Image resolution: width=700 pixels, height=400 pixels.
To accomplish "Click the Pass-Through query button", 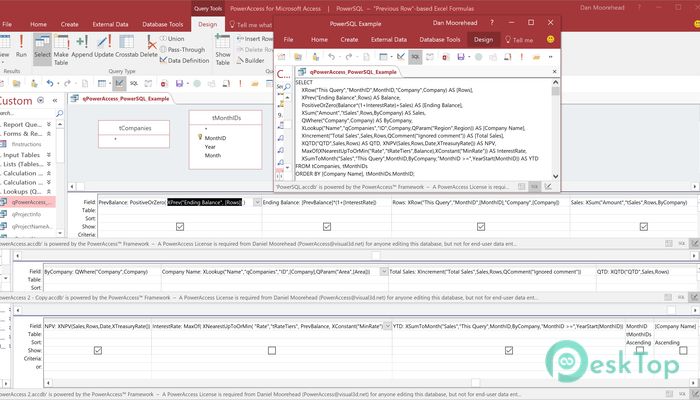I will [x=183, y=50].
